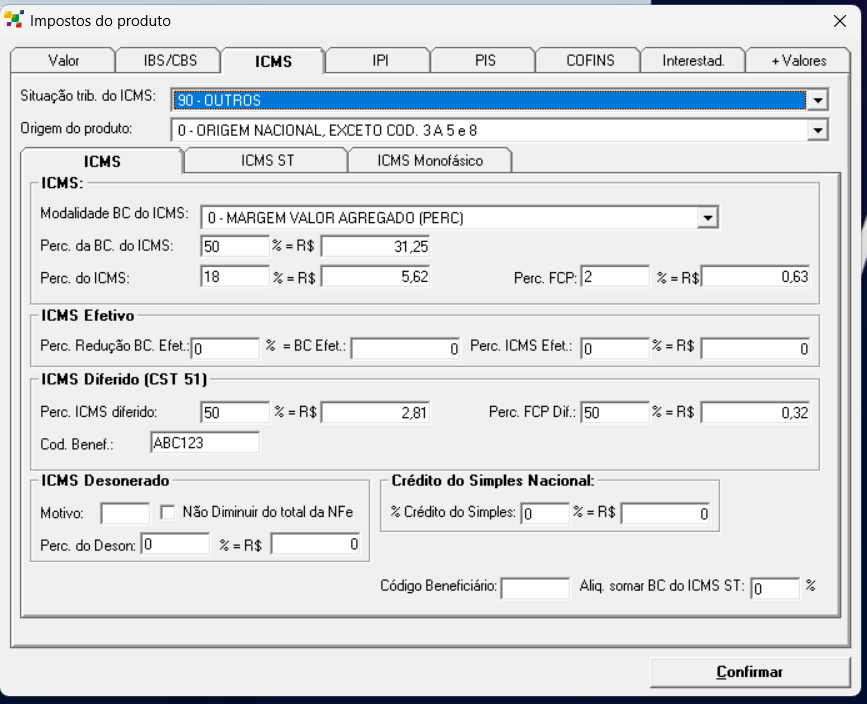Focus the Perc. FCP input field
This screenshot has width=867, height=704.
[615, 278]
